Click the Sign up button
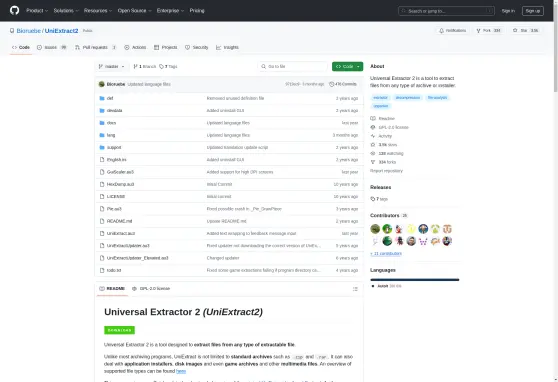This screenshot has height=382, width=558. pos(533,11)
